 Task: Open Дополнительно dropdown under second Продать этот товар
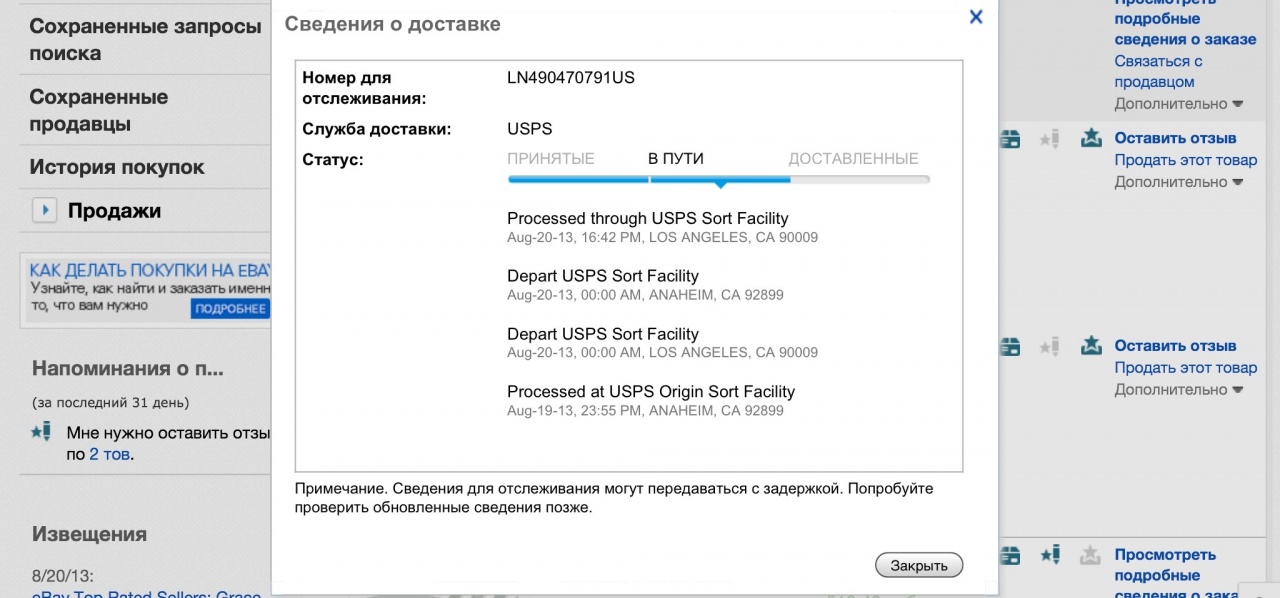(x=1178, y=390)
